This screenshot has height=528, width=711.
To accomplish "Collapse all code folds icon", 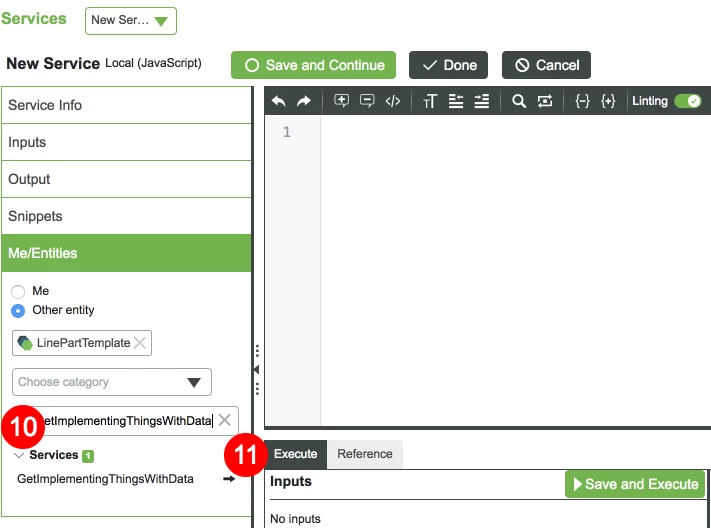I will (x=582, y=101).
